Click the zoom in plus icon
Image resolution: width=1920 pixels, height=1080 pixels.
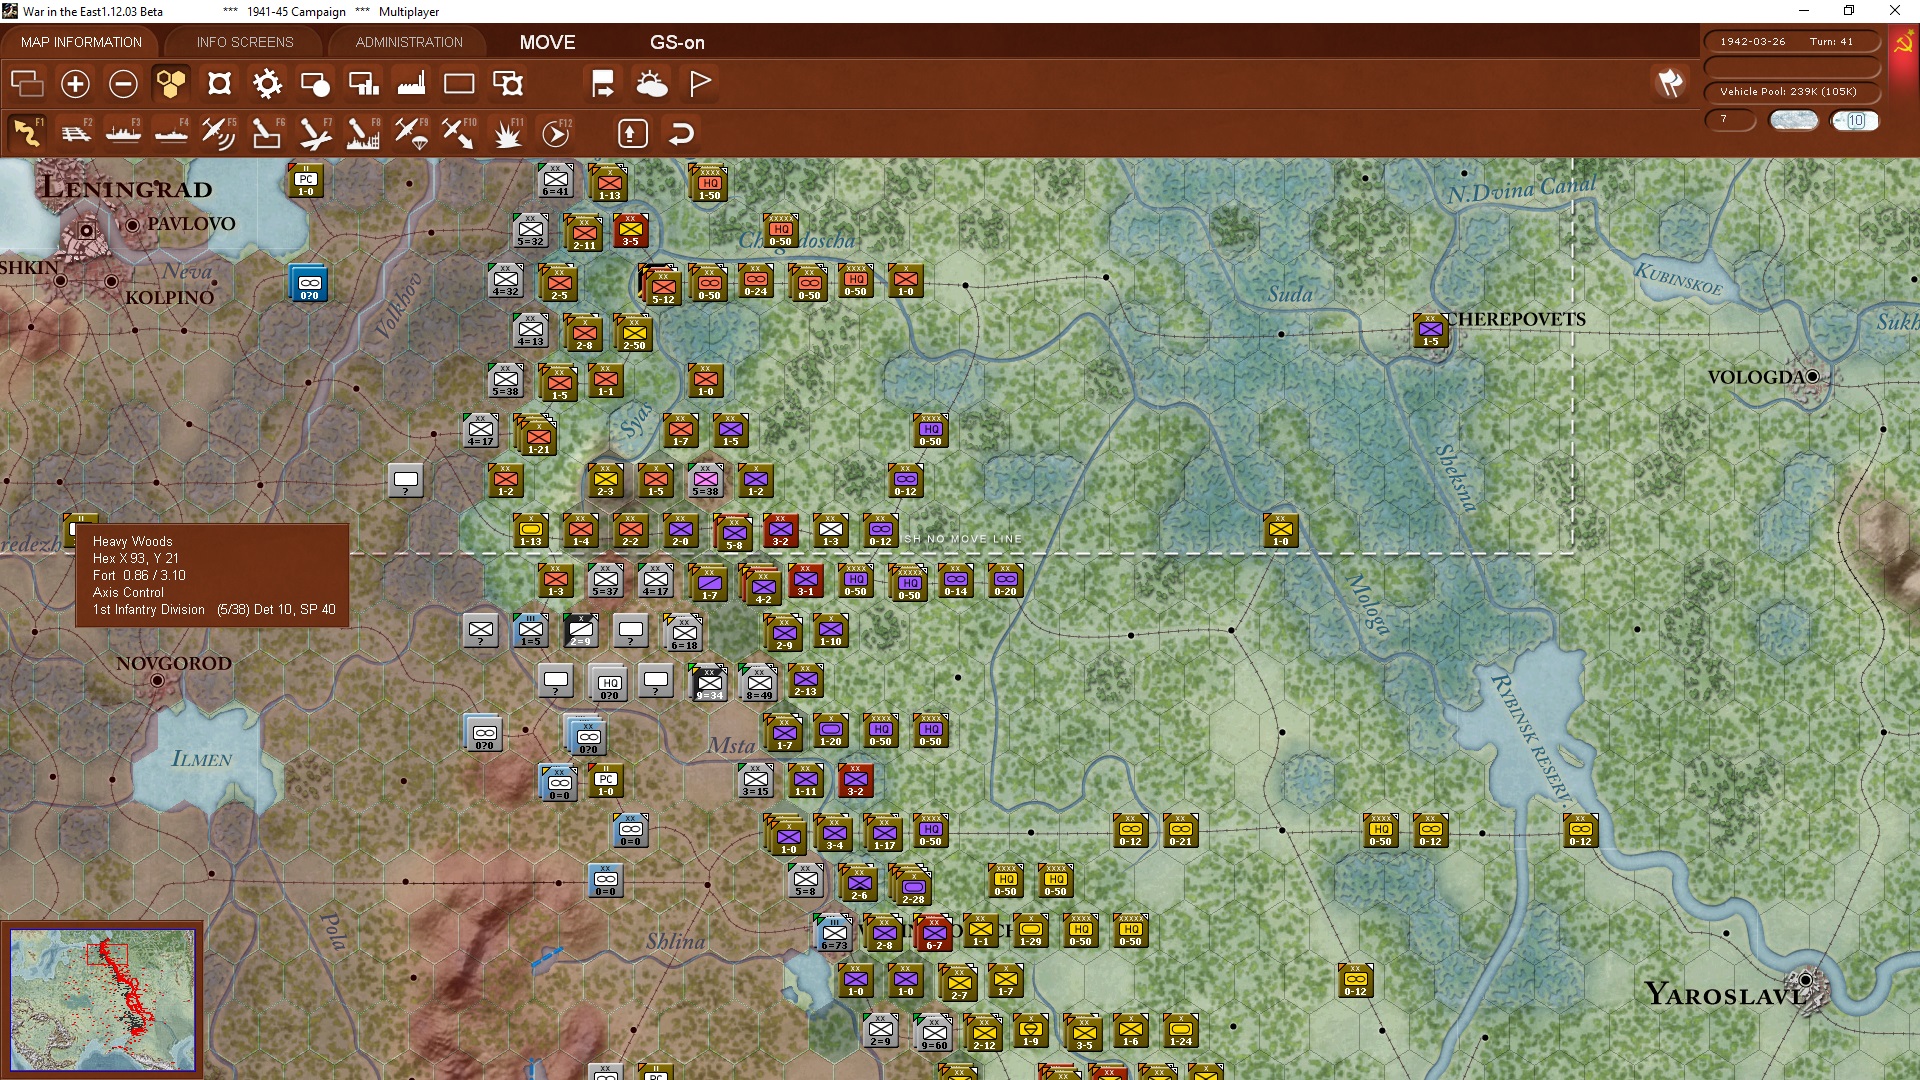pyautogui.click(x=75, y=84)
